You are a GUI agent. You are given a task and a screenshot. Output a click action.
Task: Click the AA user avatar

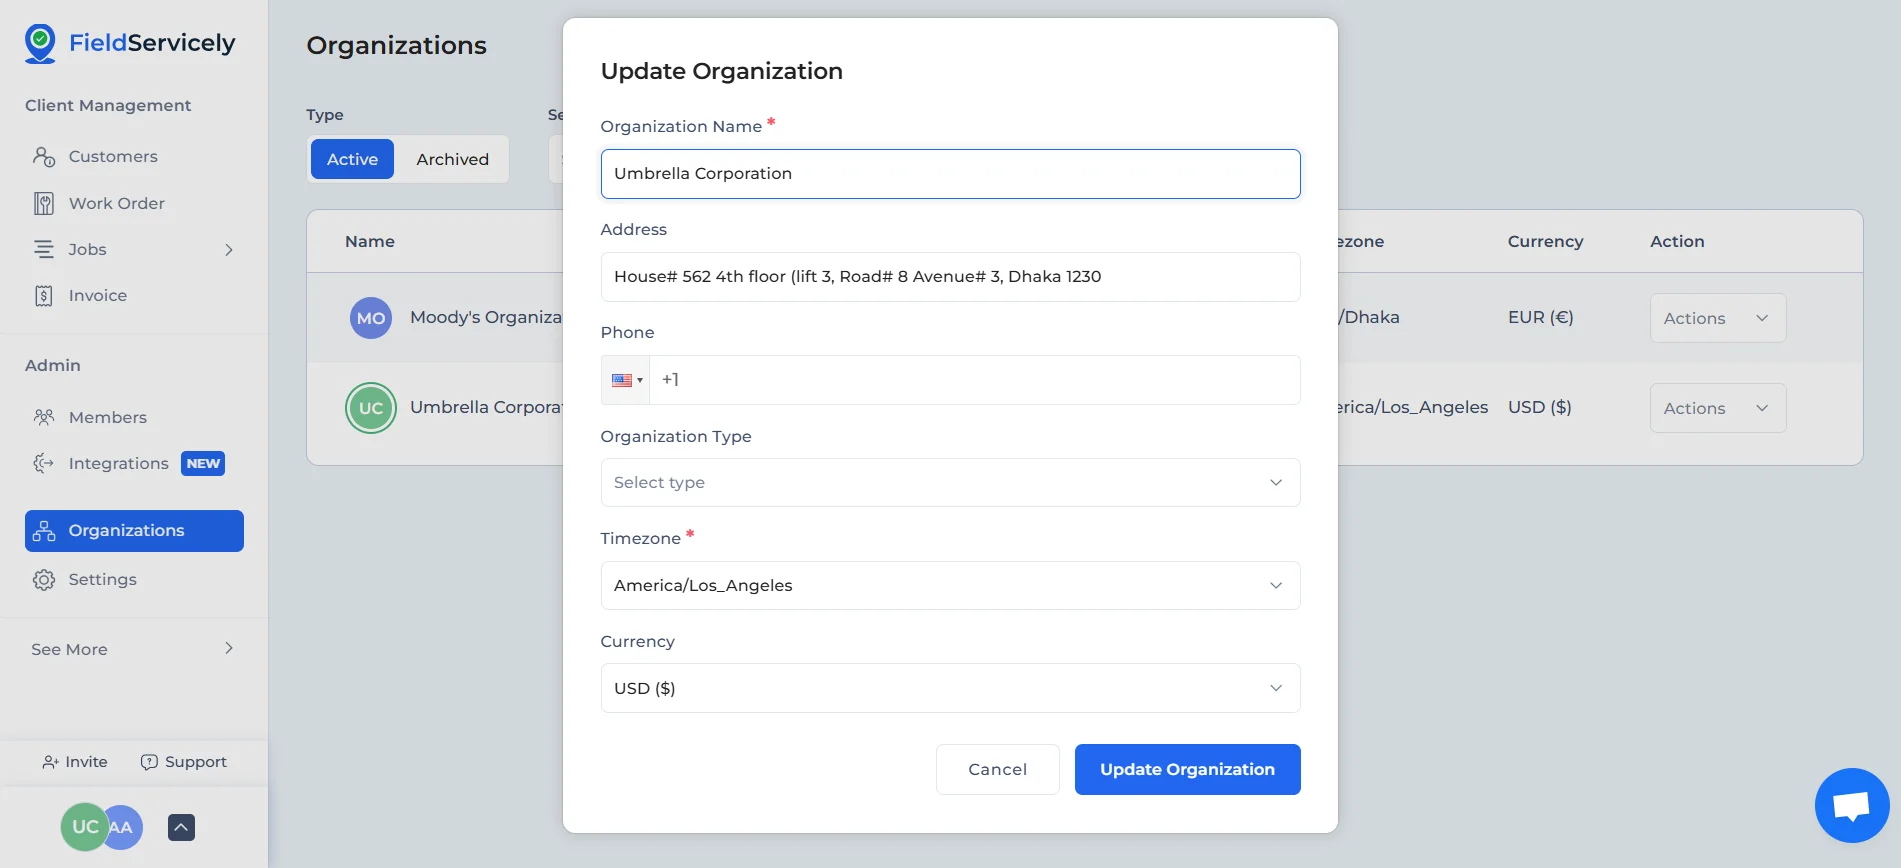pyautogui.click(x=124, y=827)
